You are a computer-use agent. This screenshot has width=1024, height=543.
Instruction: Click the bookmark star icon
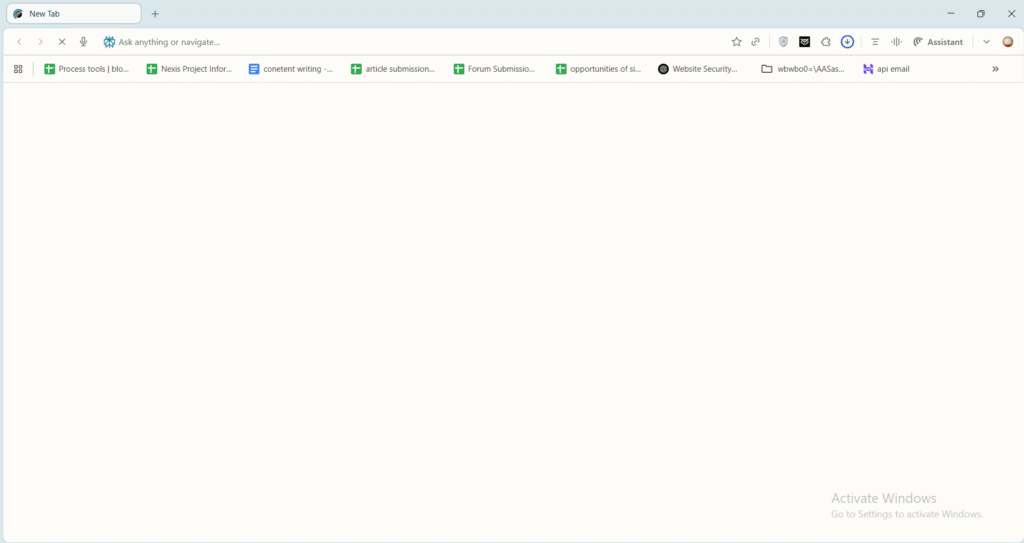point(737,42)
